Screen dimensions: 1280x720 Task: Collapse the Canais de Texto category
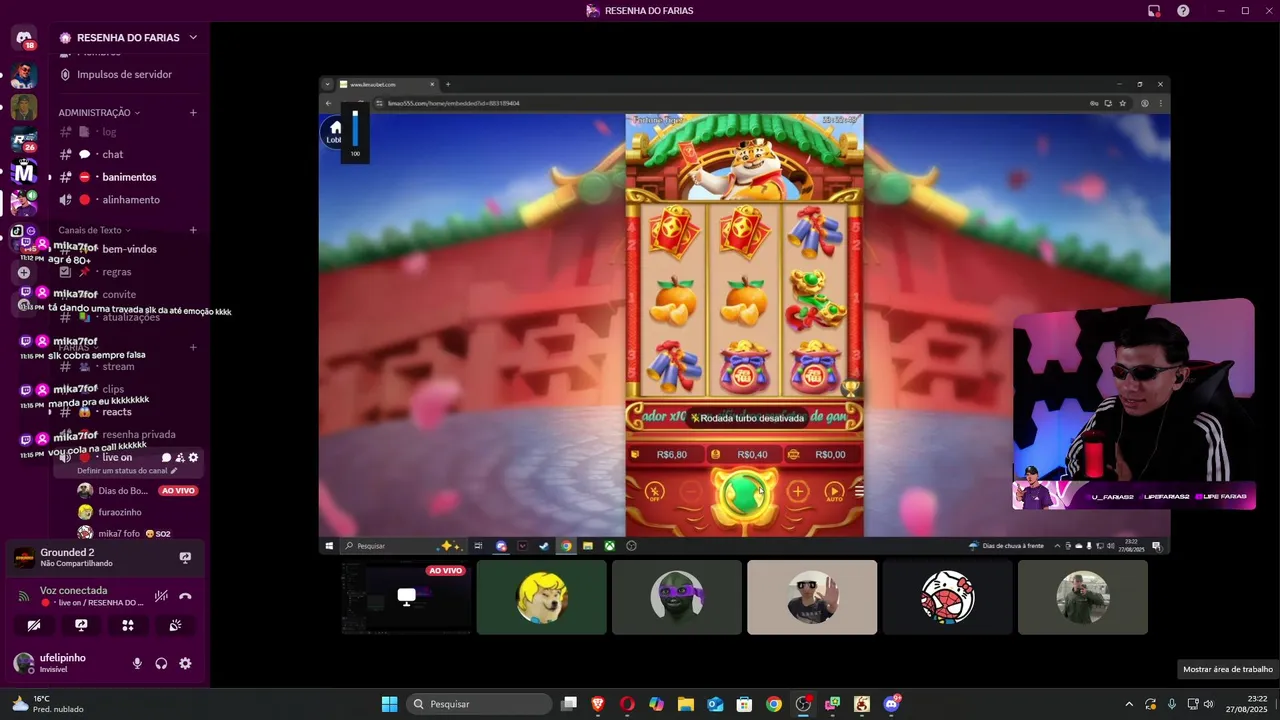point(94,230)
